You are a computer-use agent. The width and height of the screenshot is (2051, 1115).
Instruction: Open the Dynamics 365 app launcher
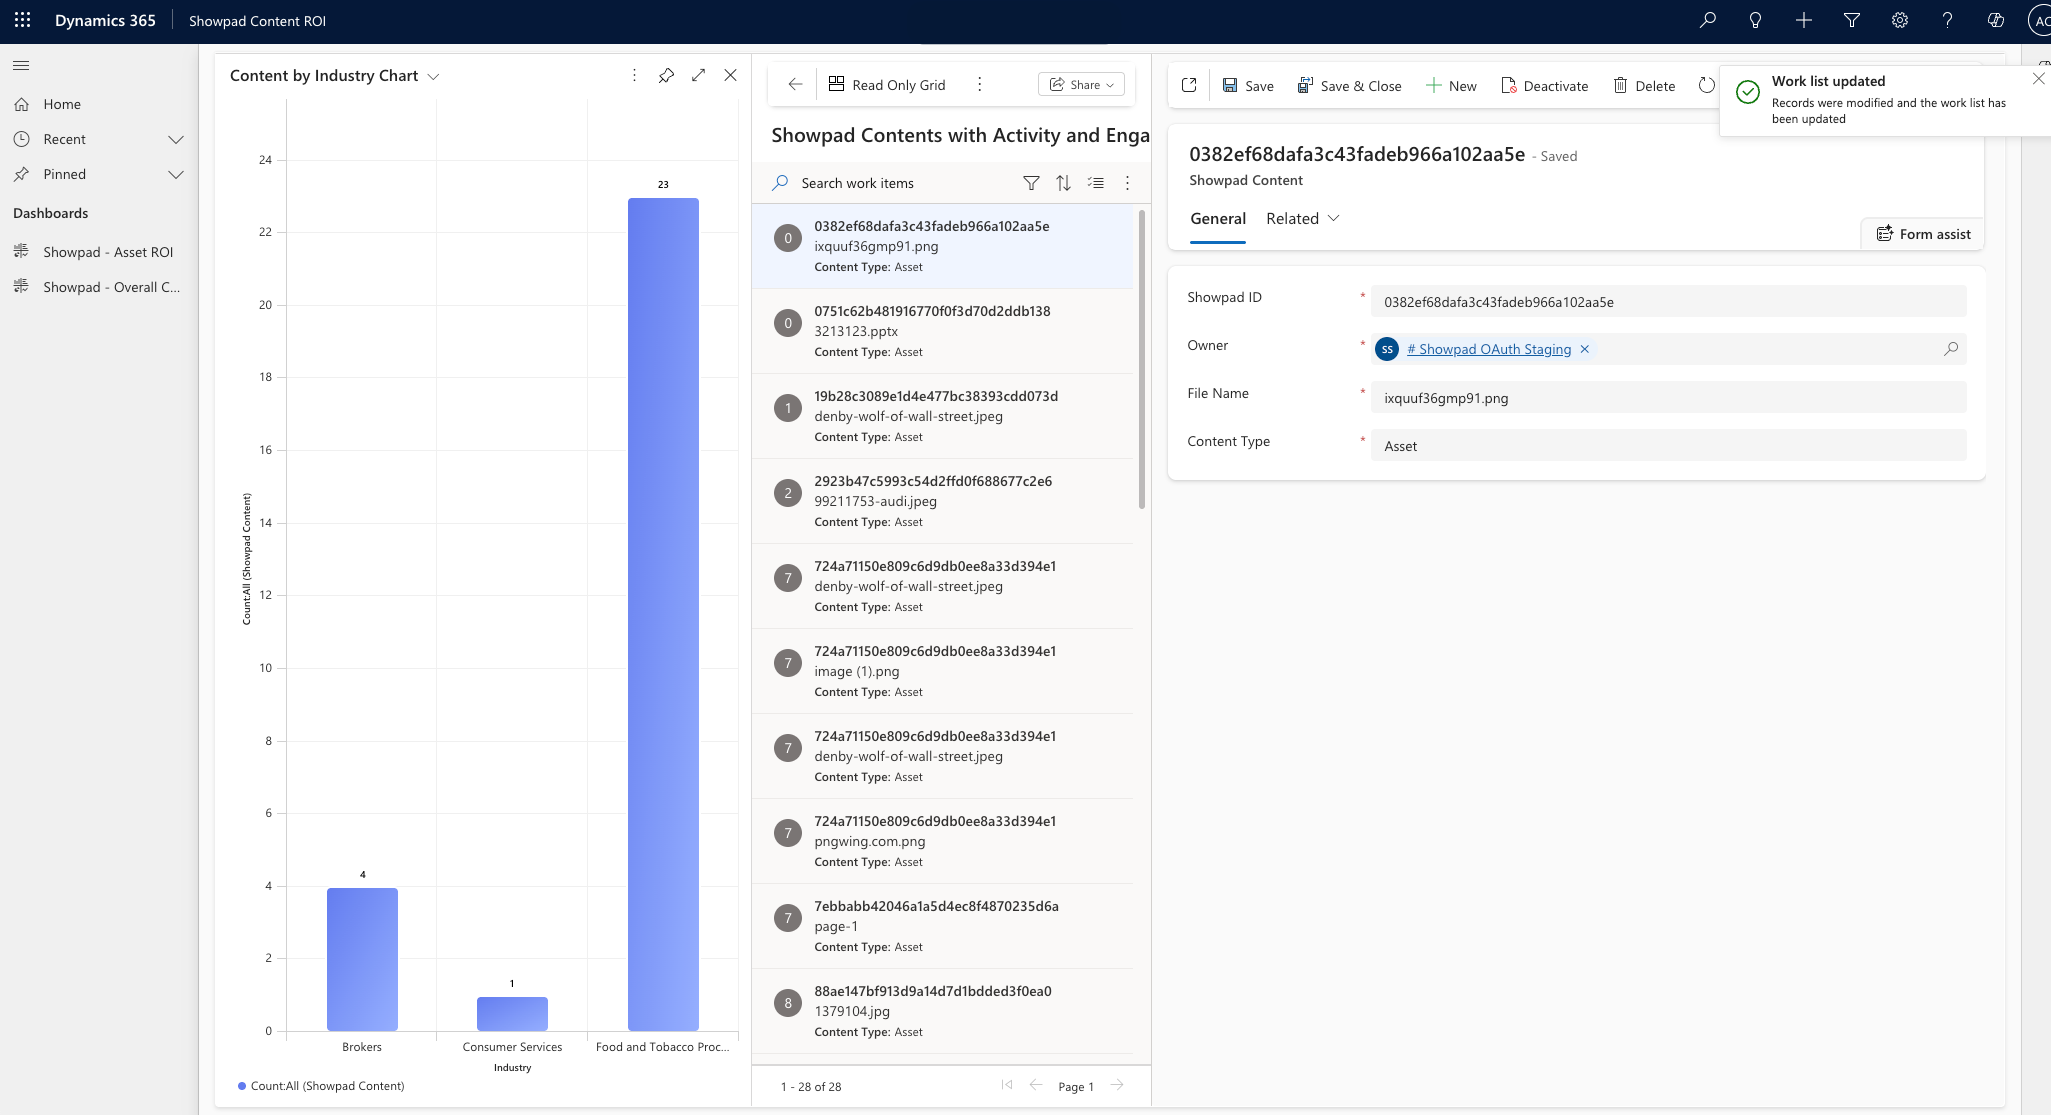(22, 20)
